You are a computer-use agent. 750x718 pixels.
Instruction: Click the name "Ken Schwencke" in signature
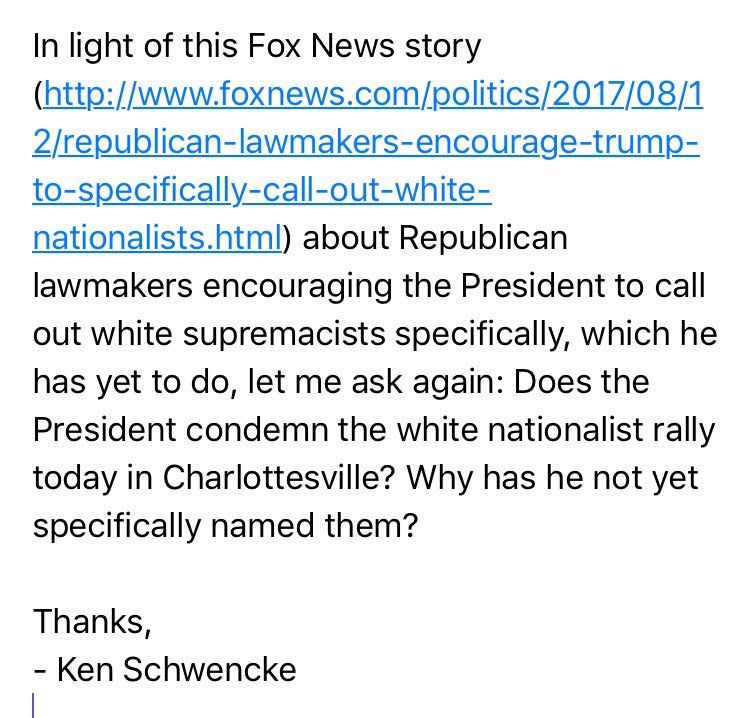click(177, 668)
